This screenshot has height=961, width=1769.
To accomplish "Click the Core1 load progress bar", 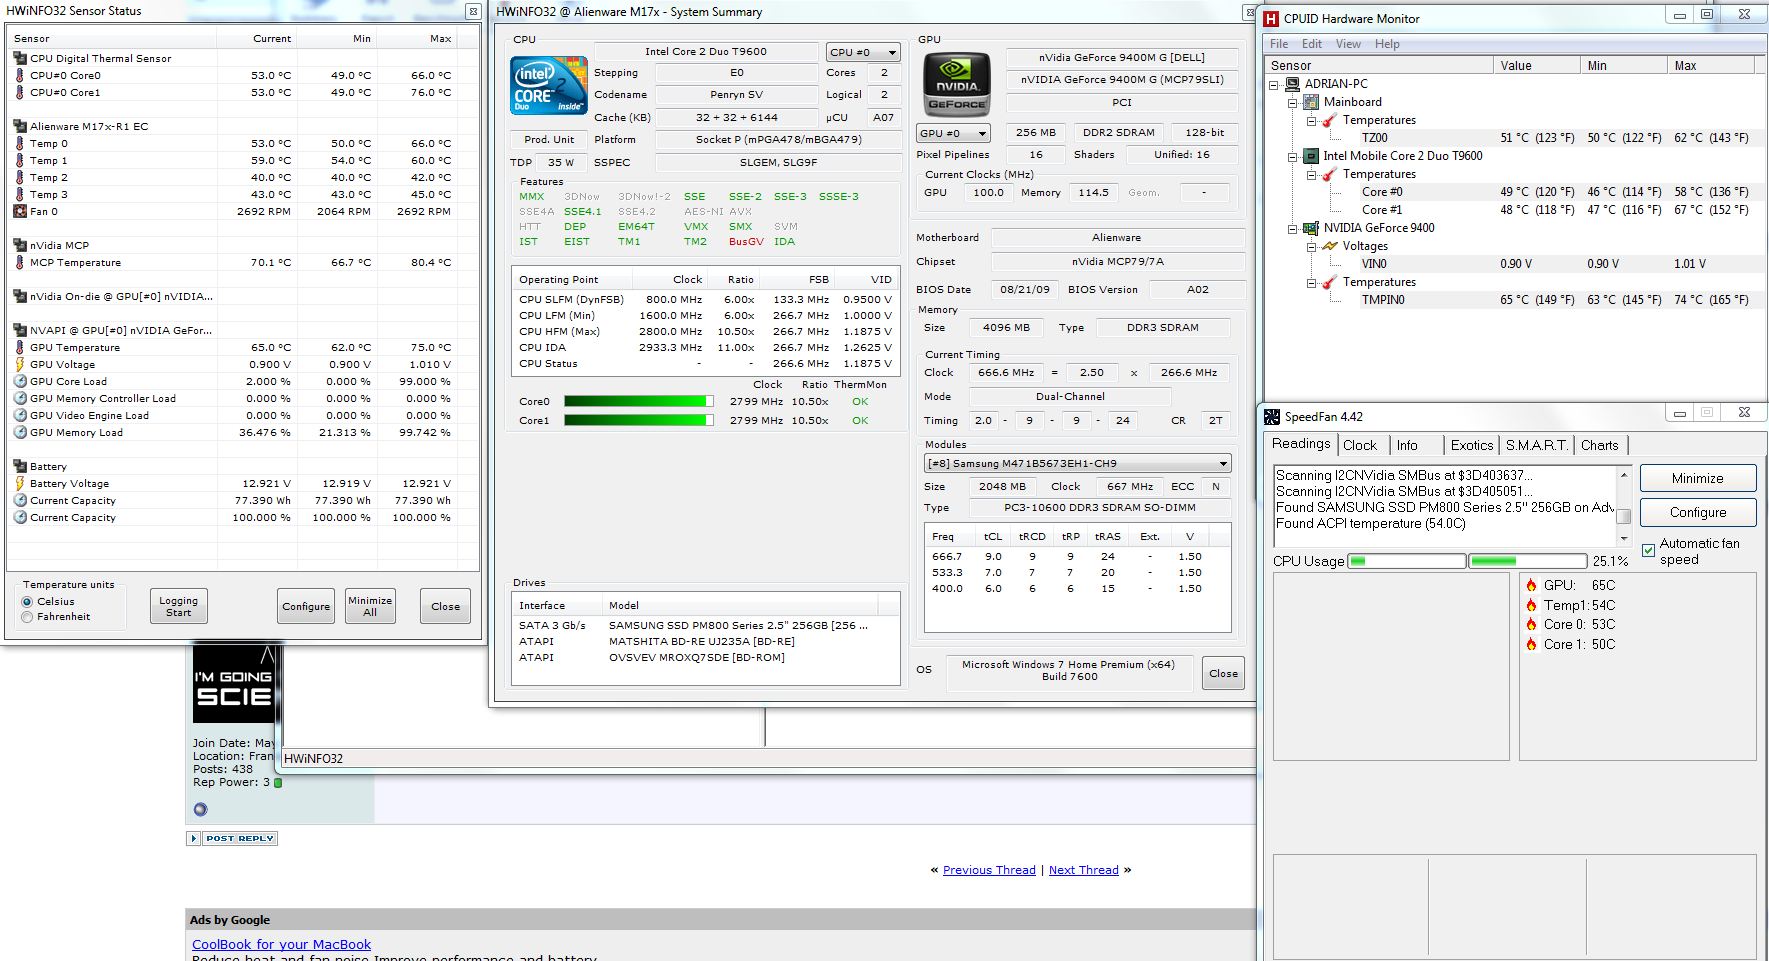I will (x=639, y=420).
